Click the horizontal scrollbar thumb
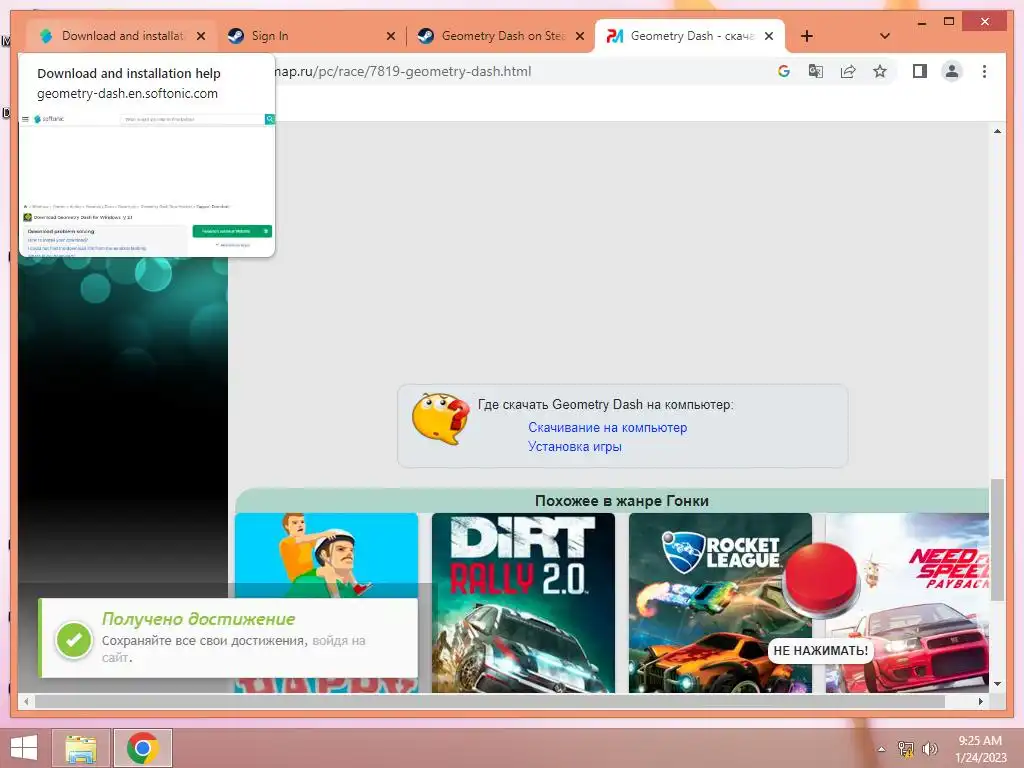Image resolution: width=1024 pixels, height=768 pixels. [x=490, y=701]
